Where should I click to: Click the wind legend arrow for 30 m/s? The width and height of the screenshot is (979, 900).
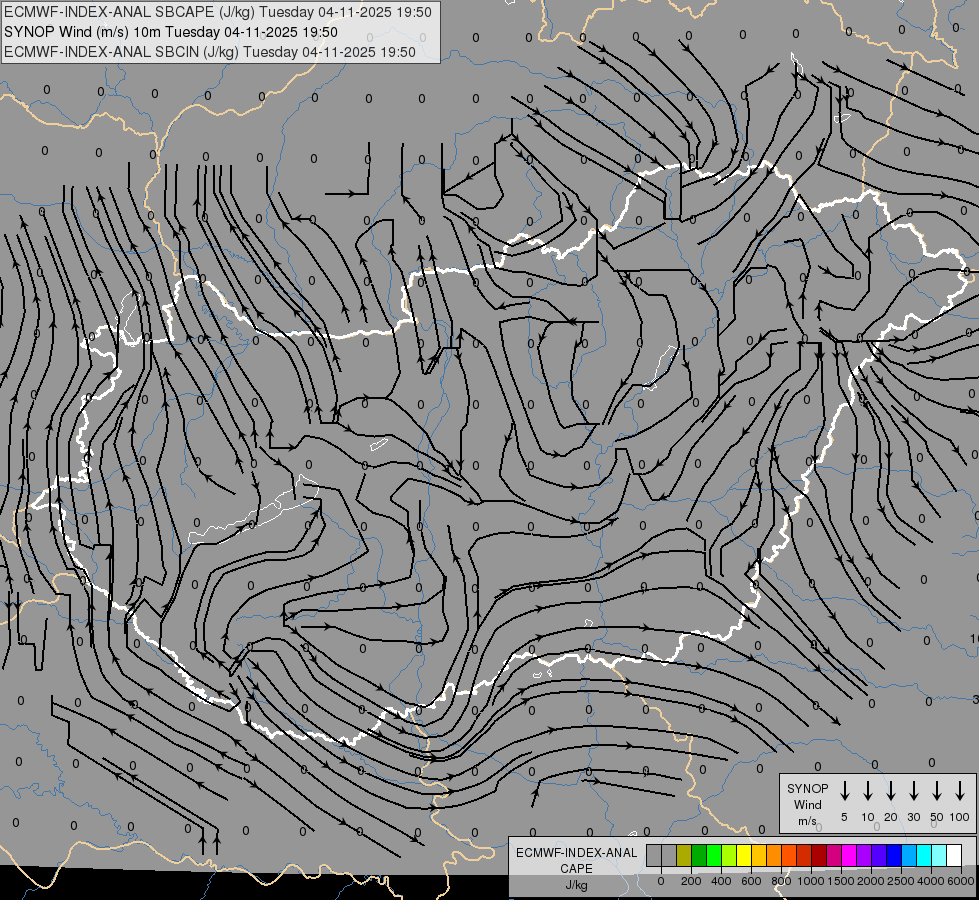[913, 791]
